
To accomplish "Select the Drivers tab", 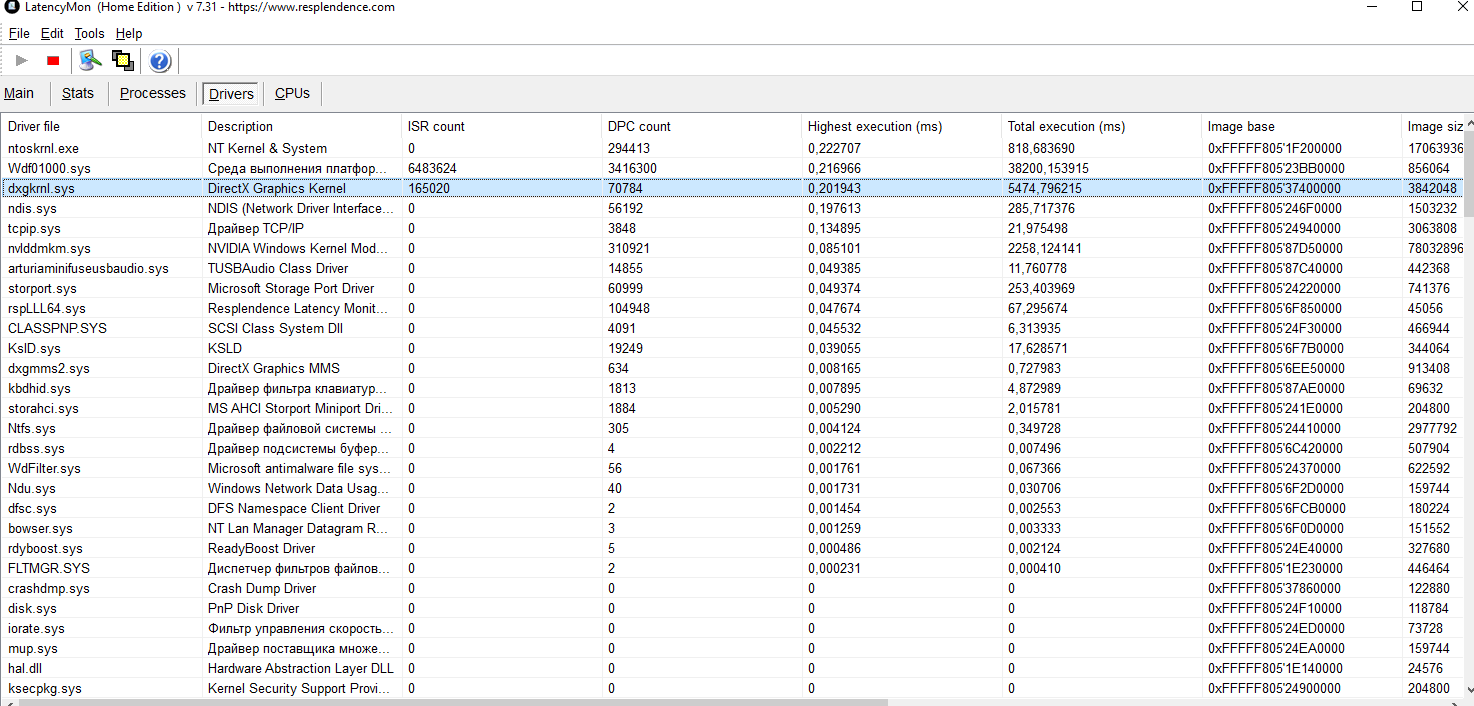I will [231, 94].
